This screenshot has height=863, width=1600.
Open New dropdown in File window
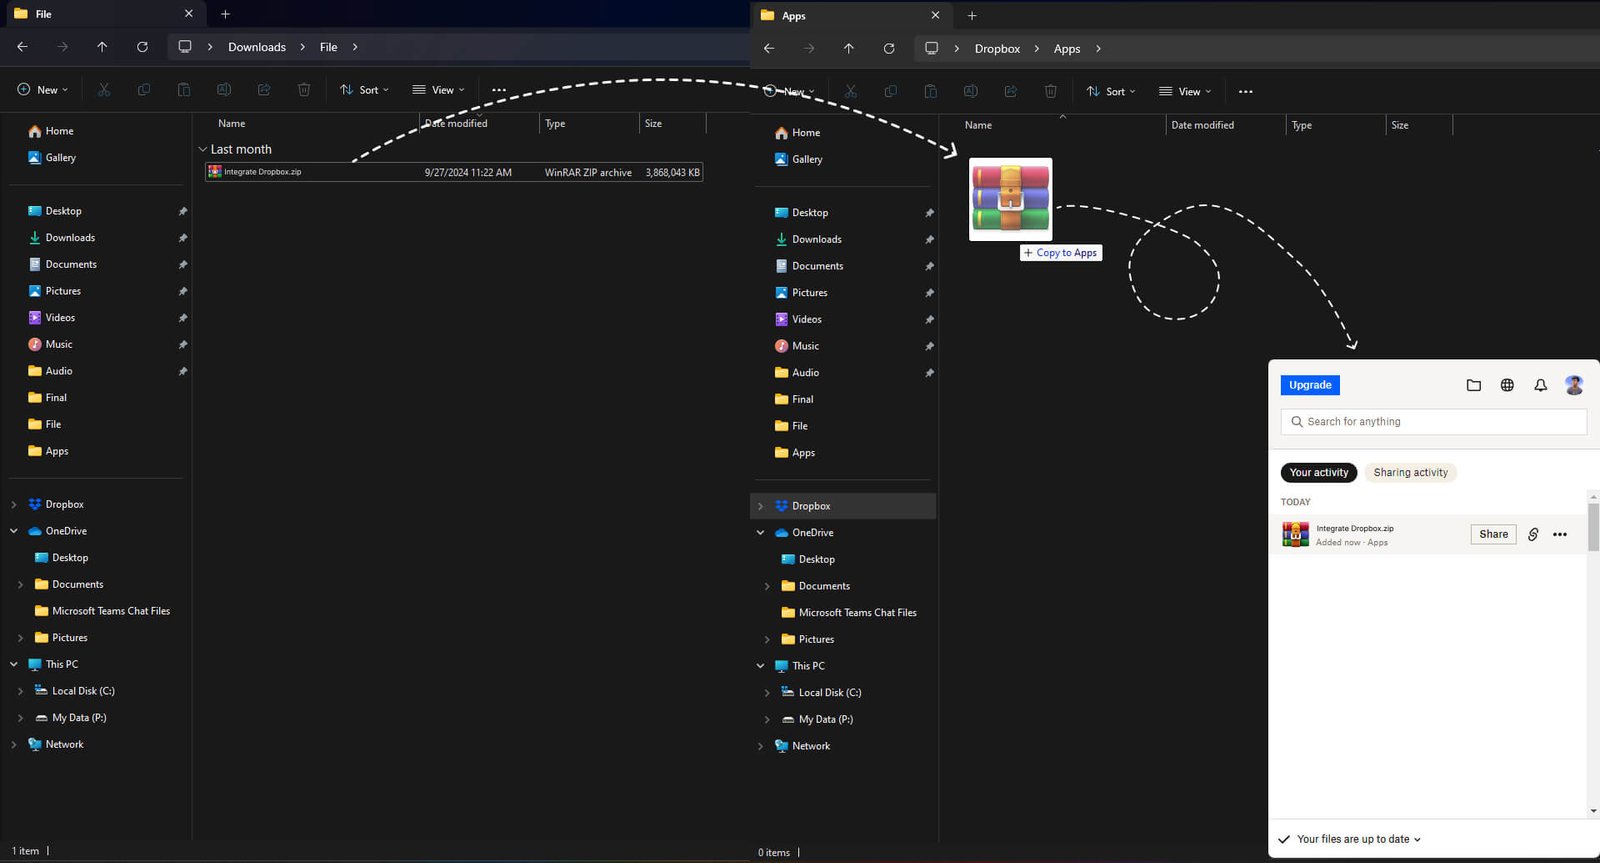tap(43, 90)
